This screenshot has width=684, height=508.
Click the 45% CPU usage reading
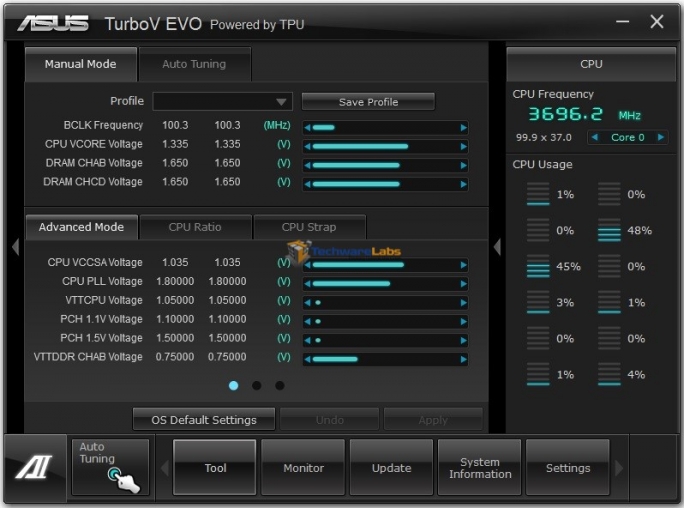(568, 266)
